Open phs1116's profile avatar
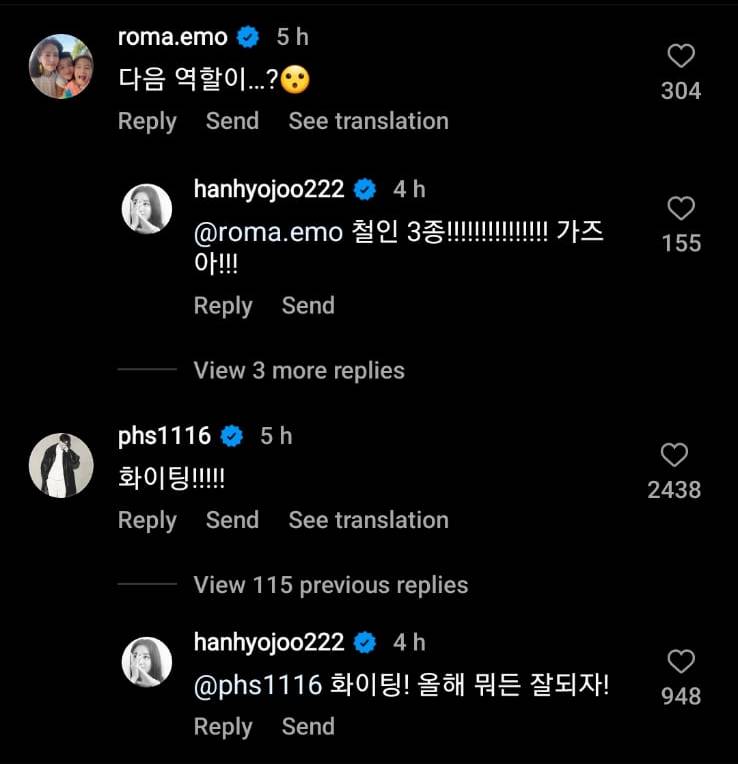 tap(61, 465)
